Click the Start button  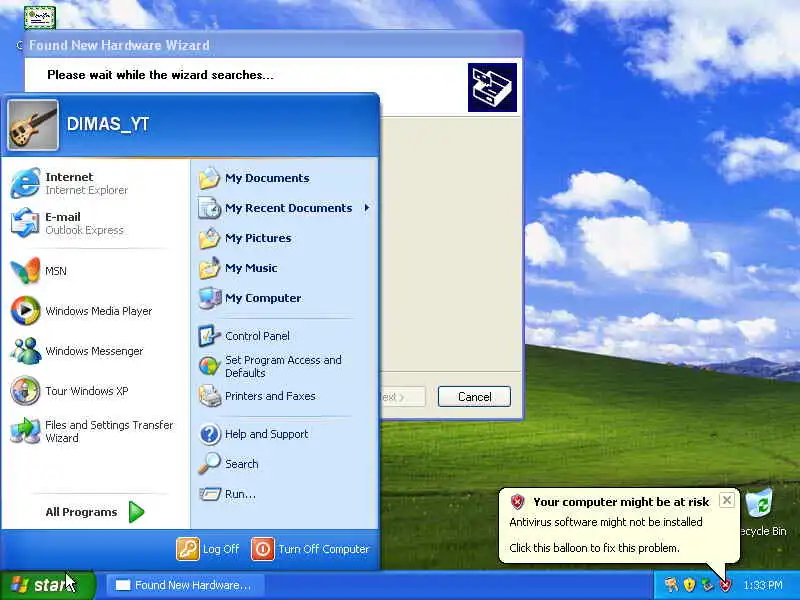tap(48, 585)
